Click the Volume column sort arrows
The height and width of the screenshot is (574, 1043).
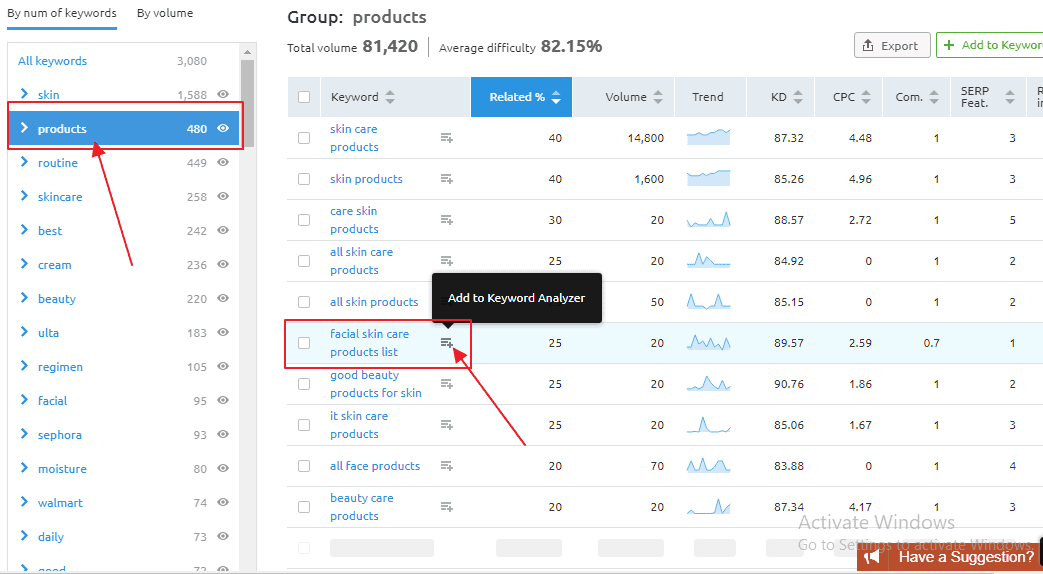(x=658, y=97)
